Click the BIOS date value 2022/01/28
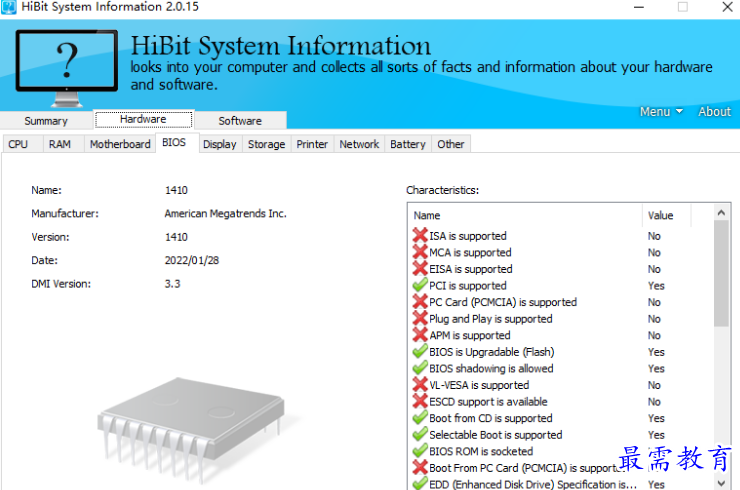This screenshot has height=490, width=740. (x=192, y=260)
